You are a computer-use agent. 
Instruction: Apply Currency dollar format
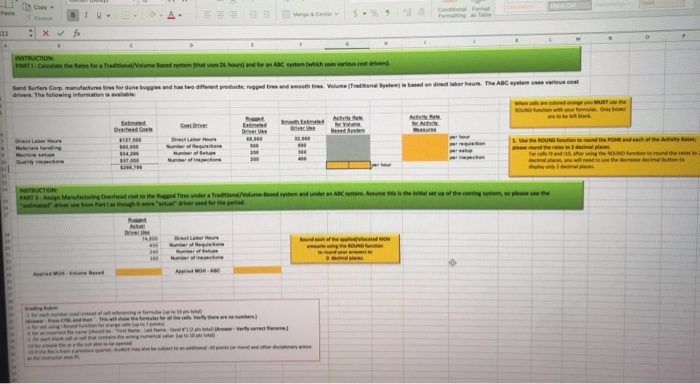[x=355, y=14]
